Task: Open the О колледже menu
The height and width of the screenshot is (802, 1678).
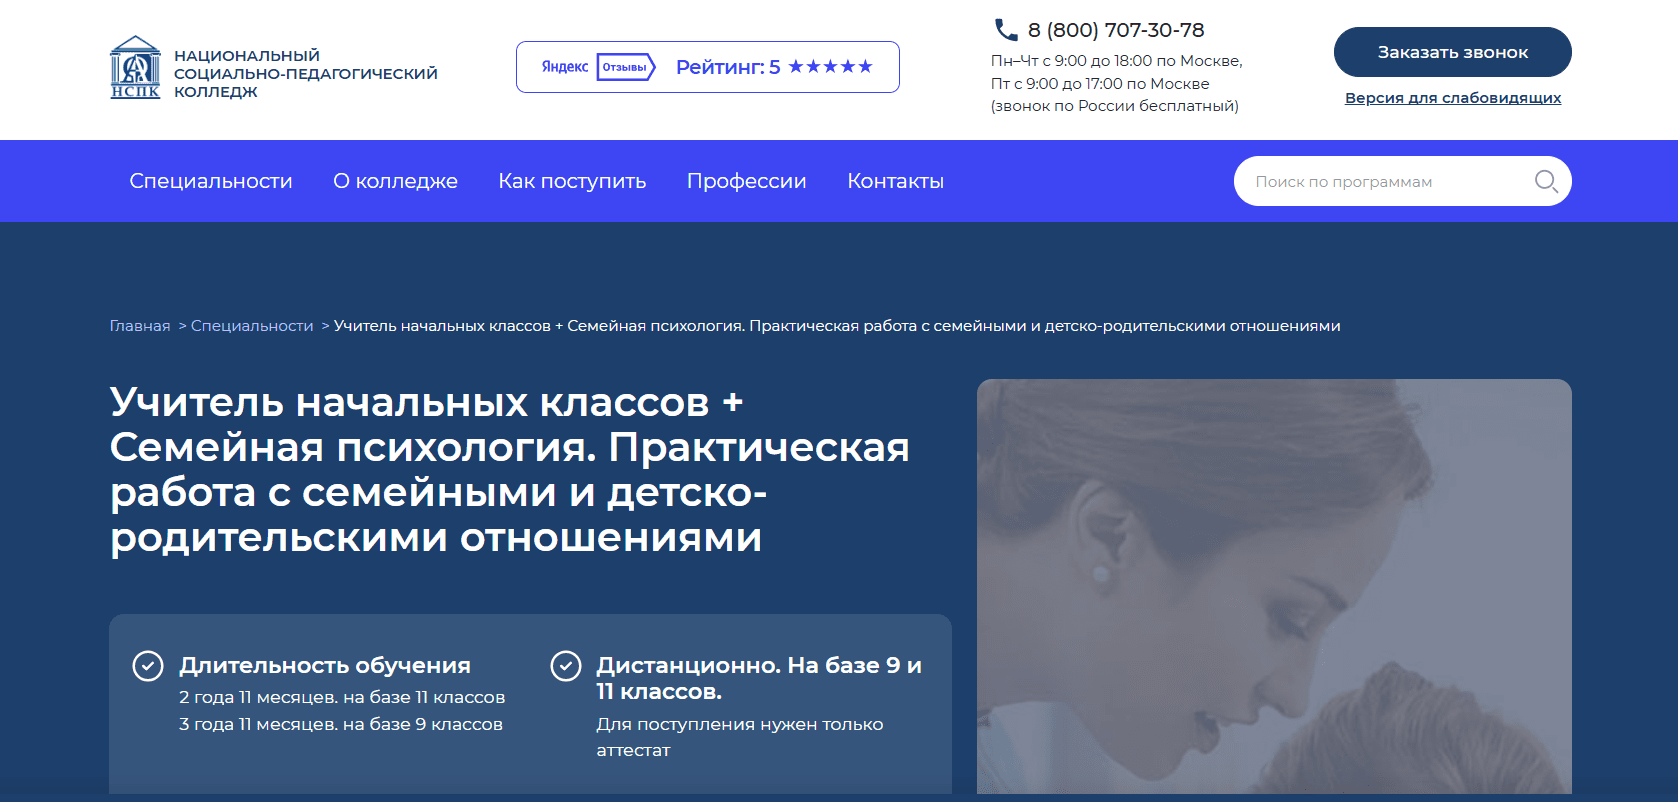Action: 395,181
